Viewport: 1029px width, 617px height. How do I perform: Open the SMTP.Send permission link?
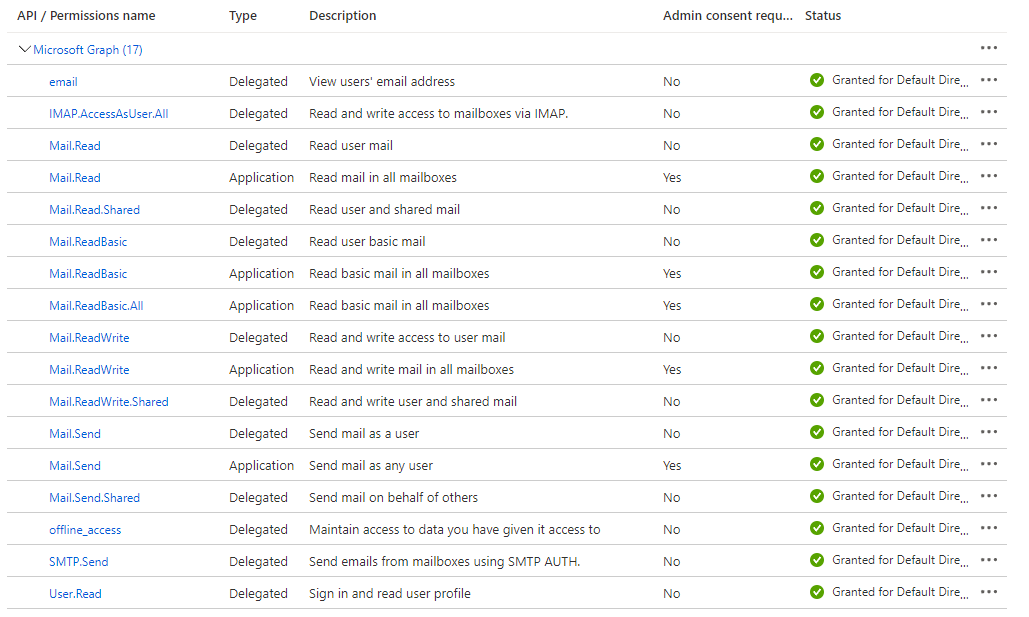tap(77, 561)
